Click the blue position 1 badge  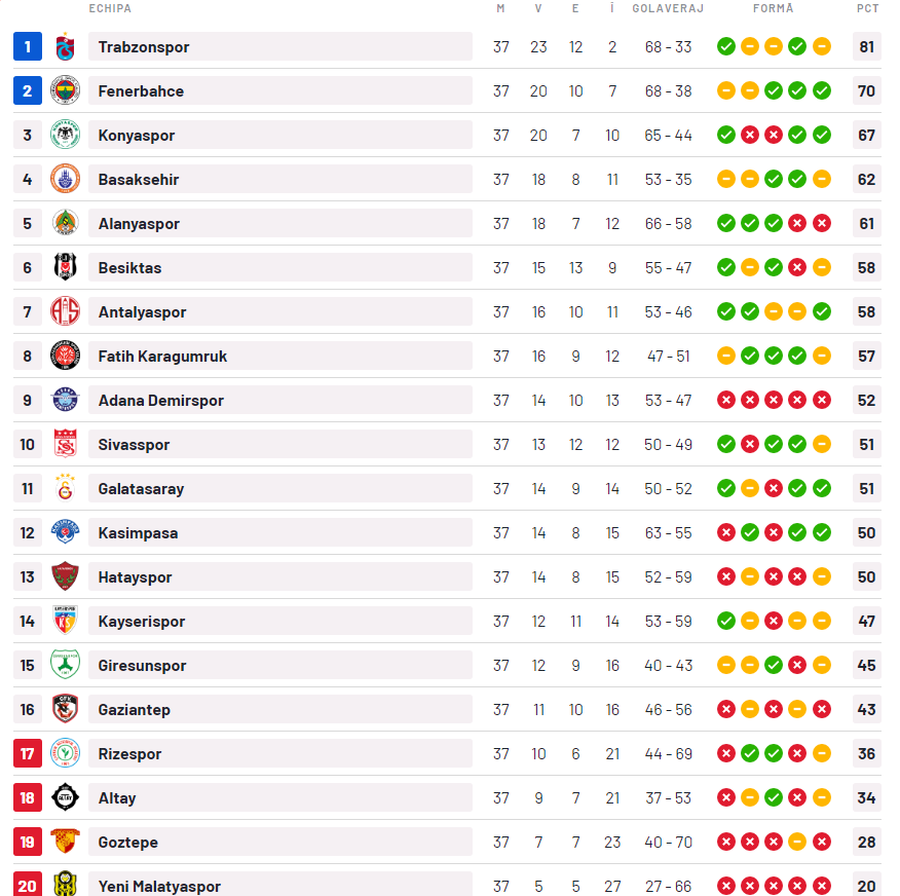(x=28, y=46)
